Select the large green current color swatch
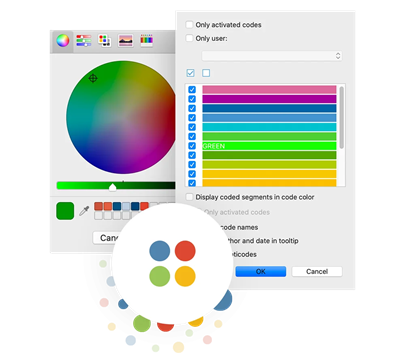Image resolution: width=405 pixels, height=364 pixels. coord(65,211)
